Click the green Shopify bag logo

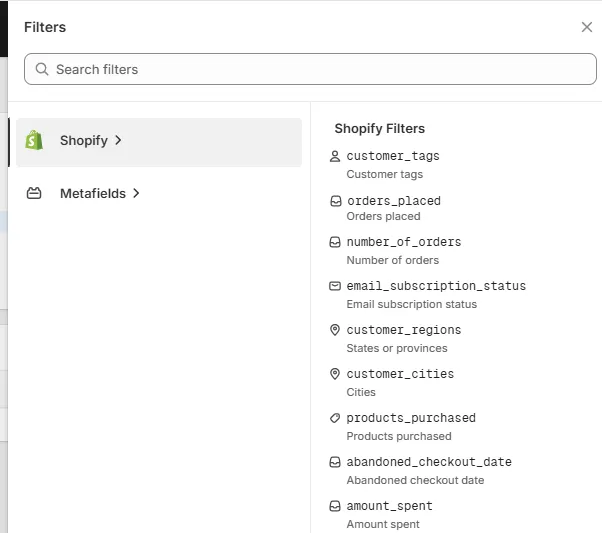[34, 140]
